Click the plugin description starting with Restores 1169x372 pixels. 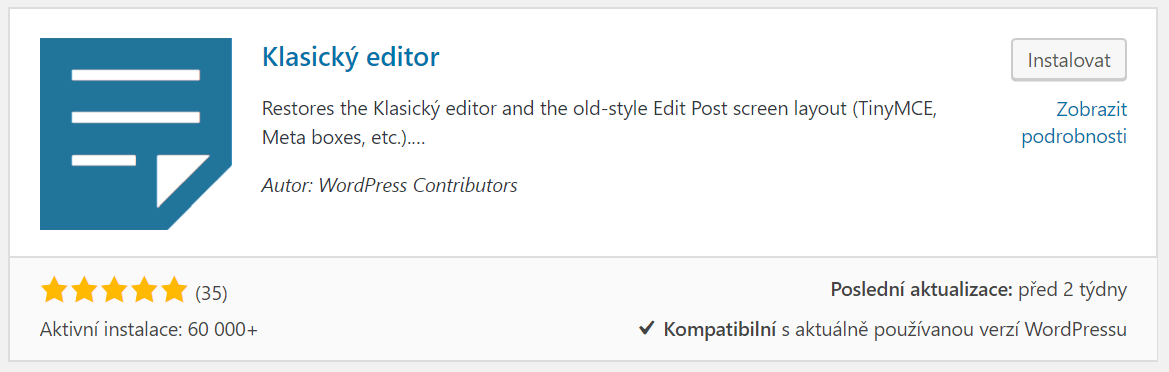point(599,123)
